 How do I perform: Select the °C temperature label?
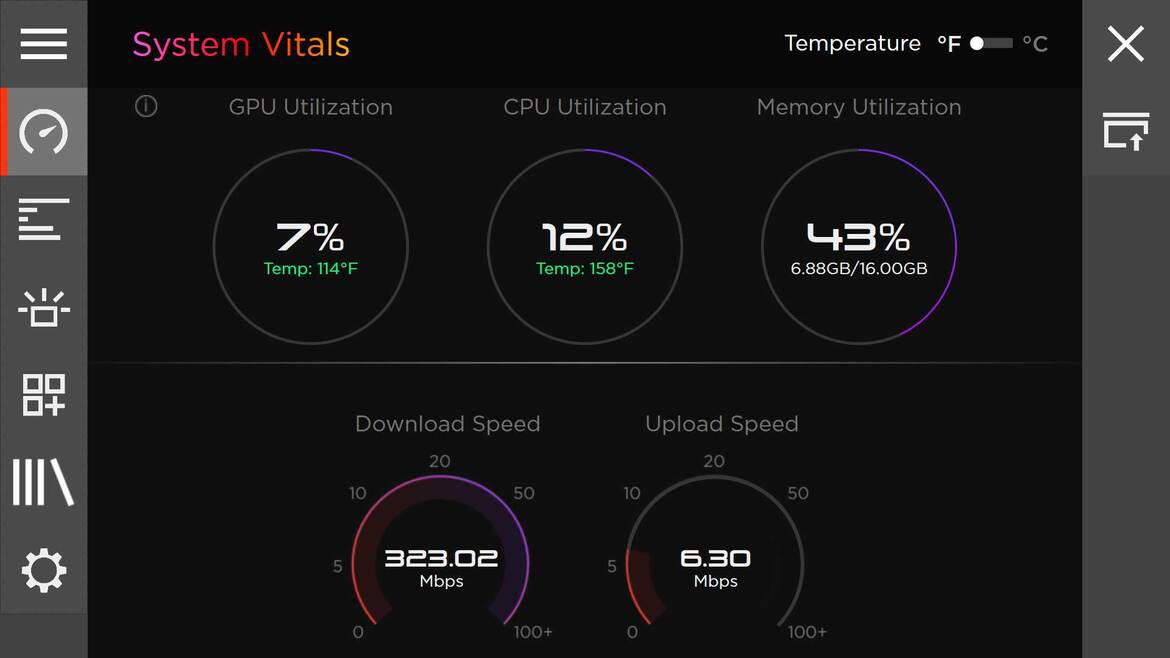coord(1035,43)
